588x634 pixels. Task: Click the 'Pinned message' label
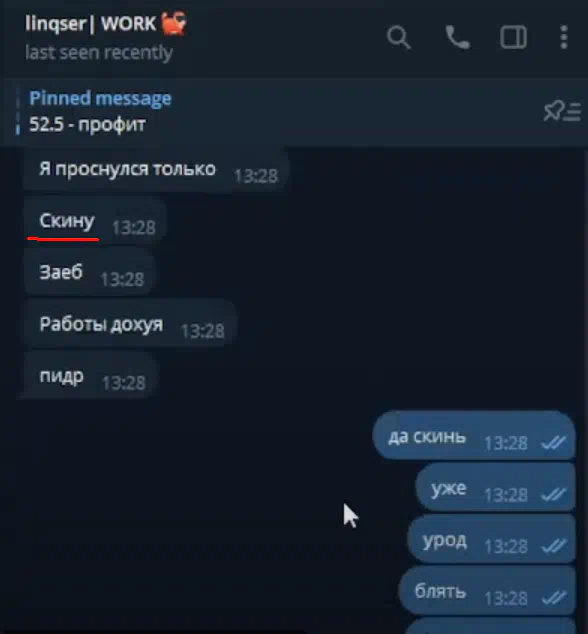coord(100,98)
